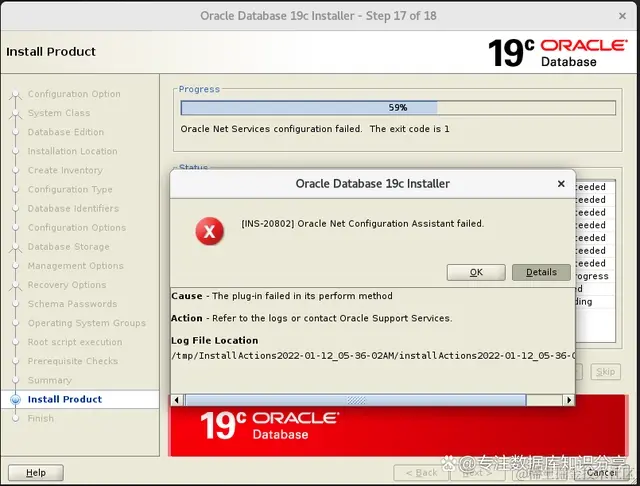Select Installation Location step
640x486 pixels.
click(72, 151)
